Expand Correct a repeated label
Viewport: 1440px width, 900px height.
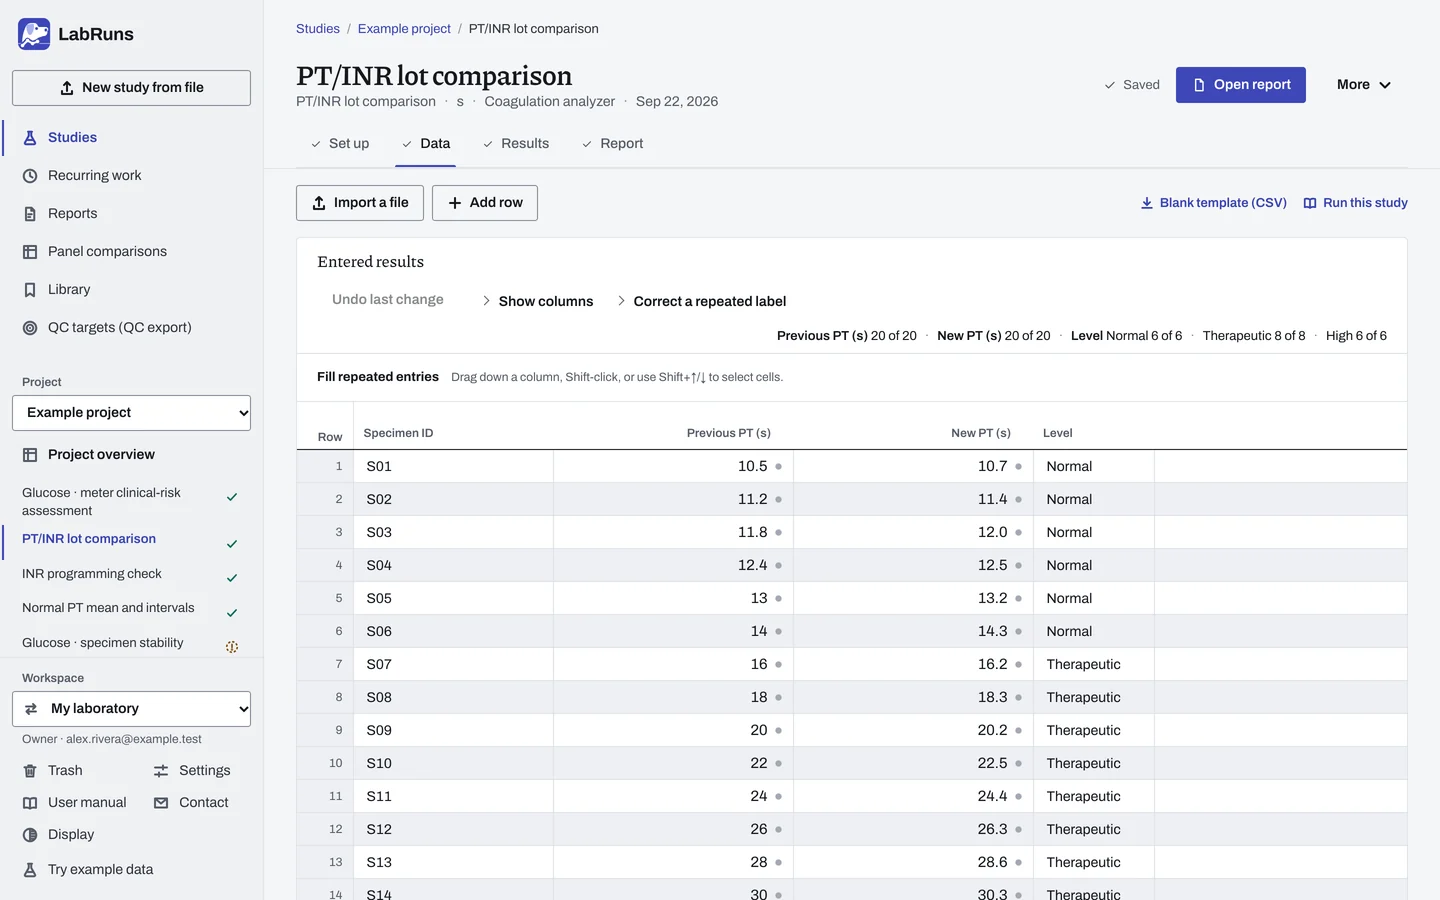[702, 301]
